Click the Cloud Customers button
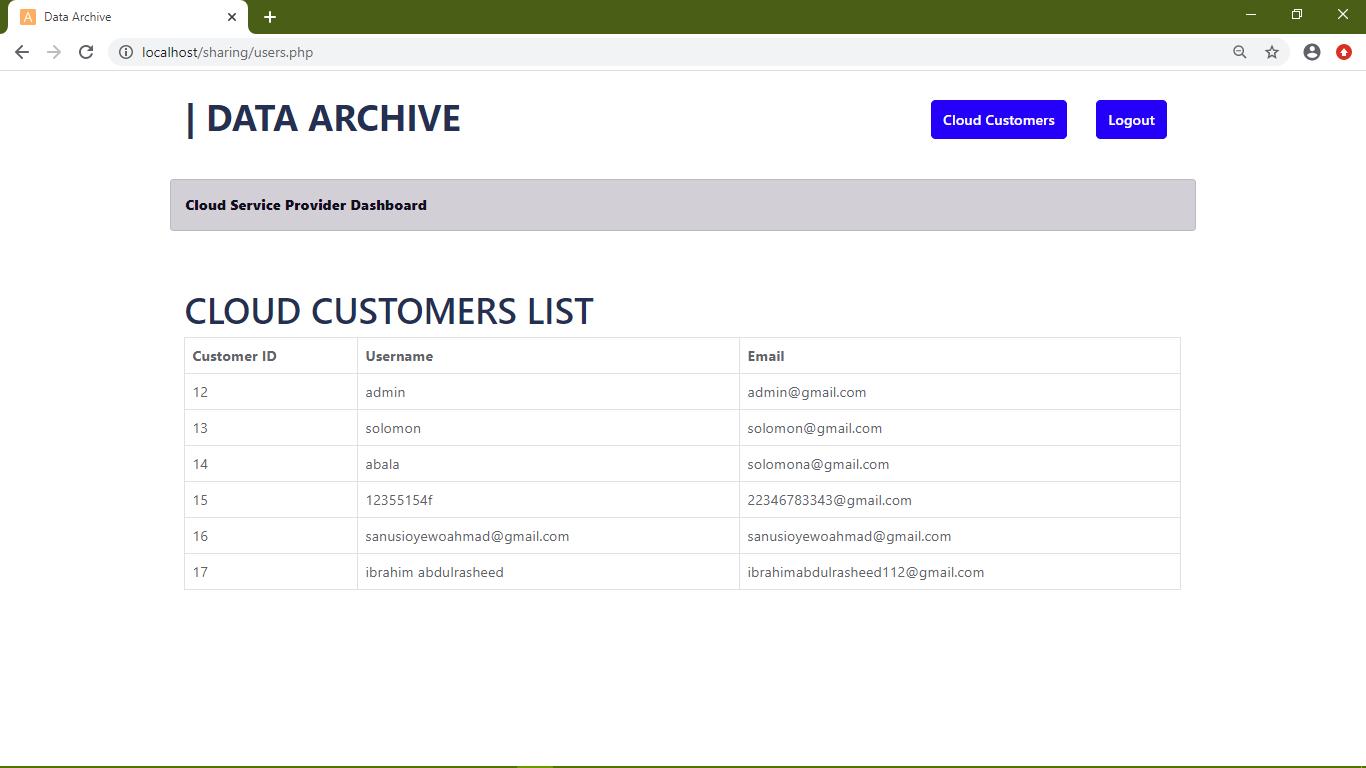 [x=998, y=120]
